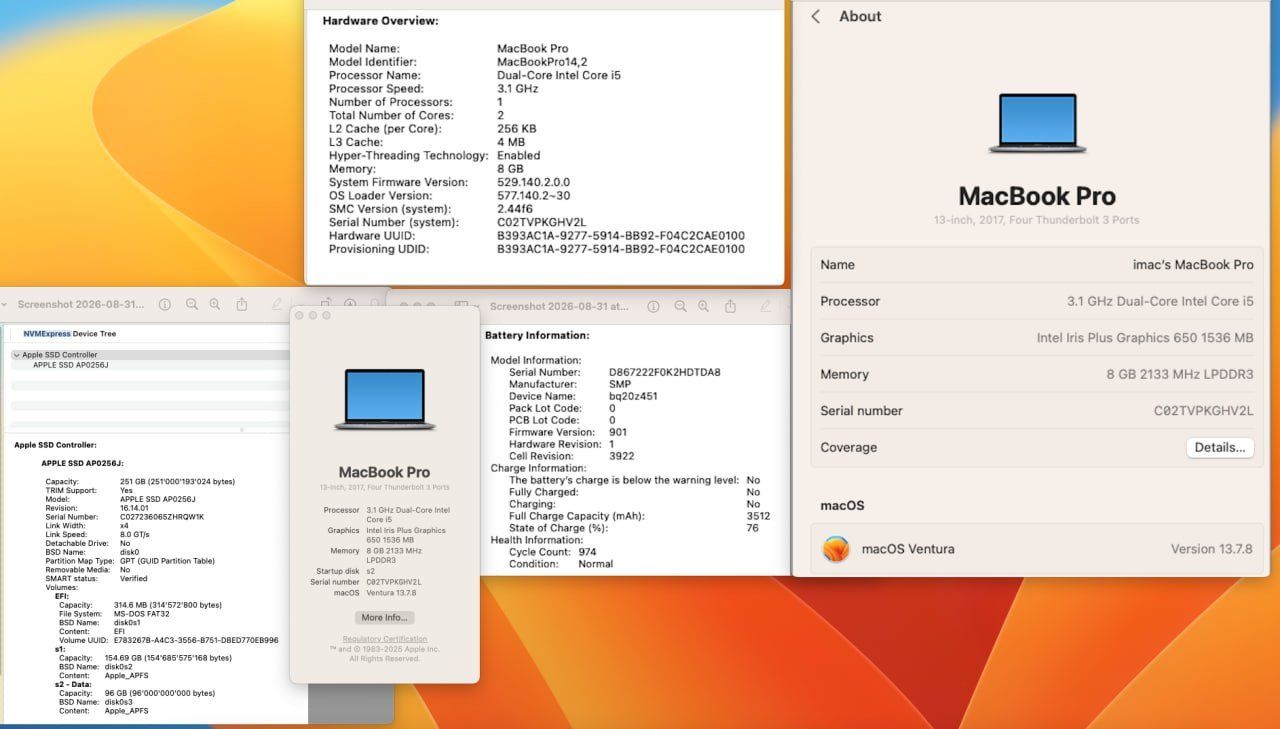Click the Serial number value C02TVPKGHV2L in About pane
Viewport: 1280px width, 729px height.
coord(1203,411)
